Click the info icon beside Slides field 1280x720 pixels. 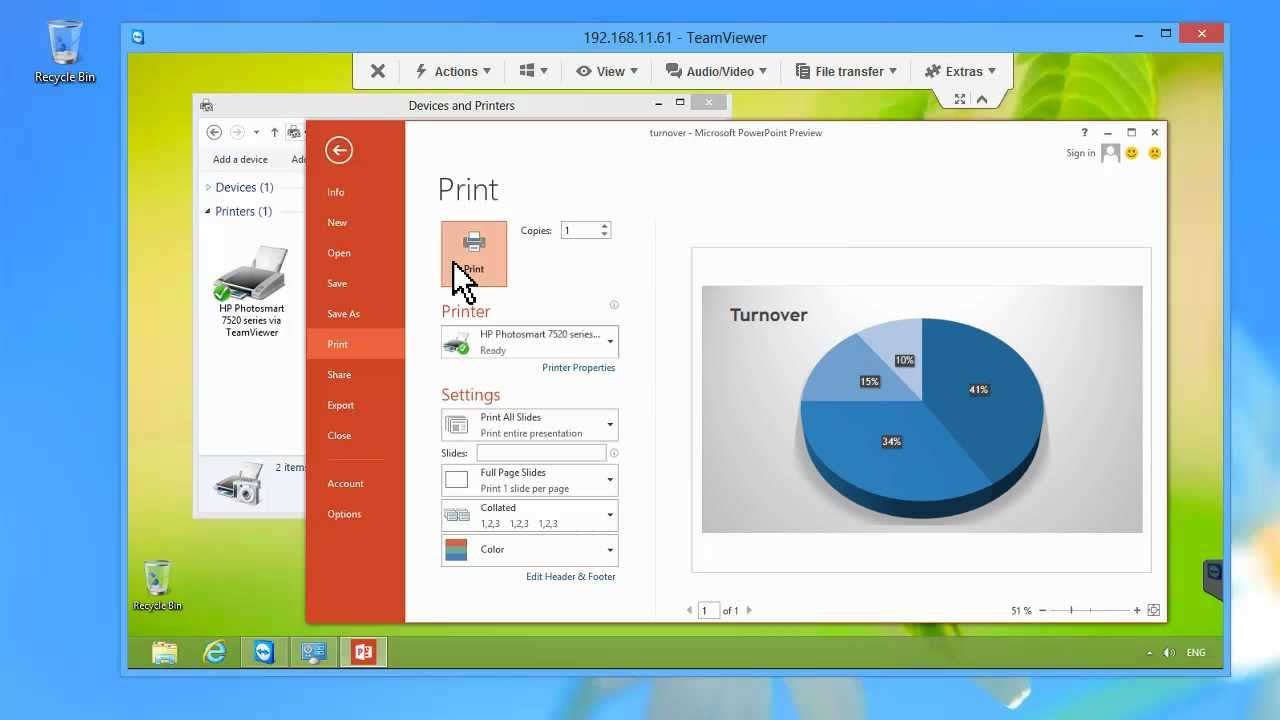tap(614, 453)
